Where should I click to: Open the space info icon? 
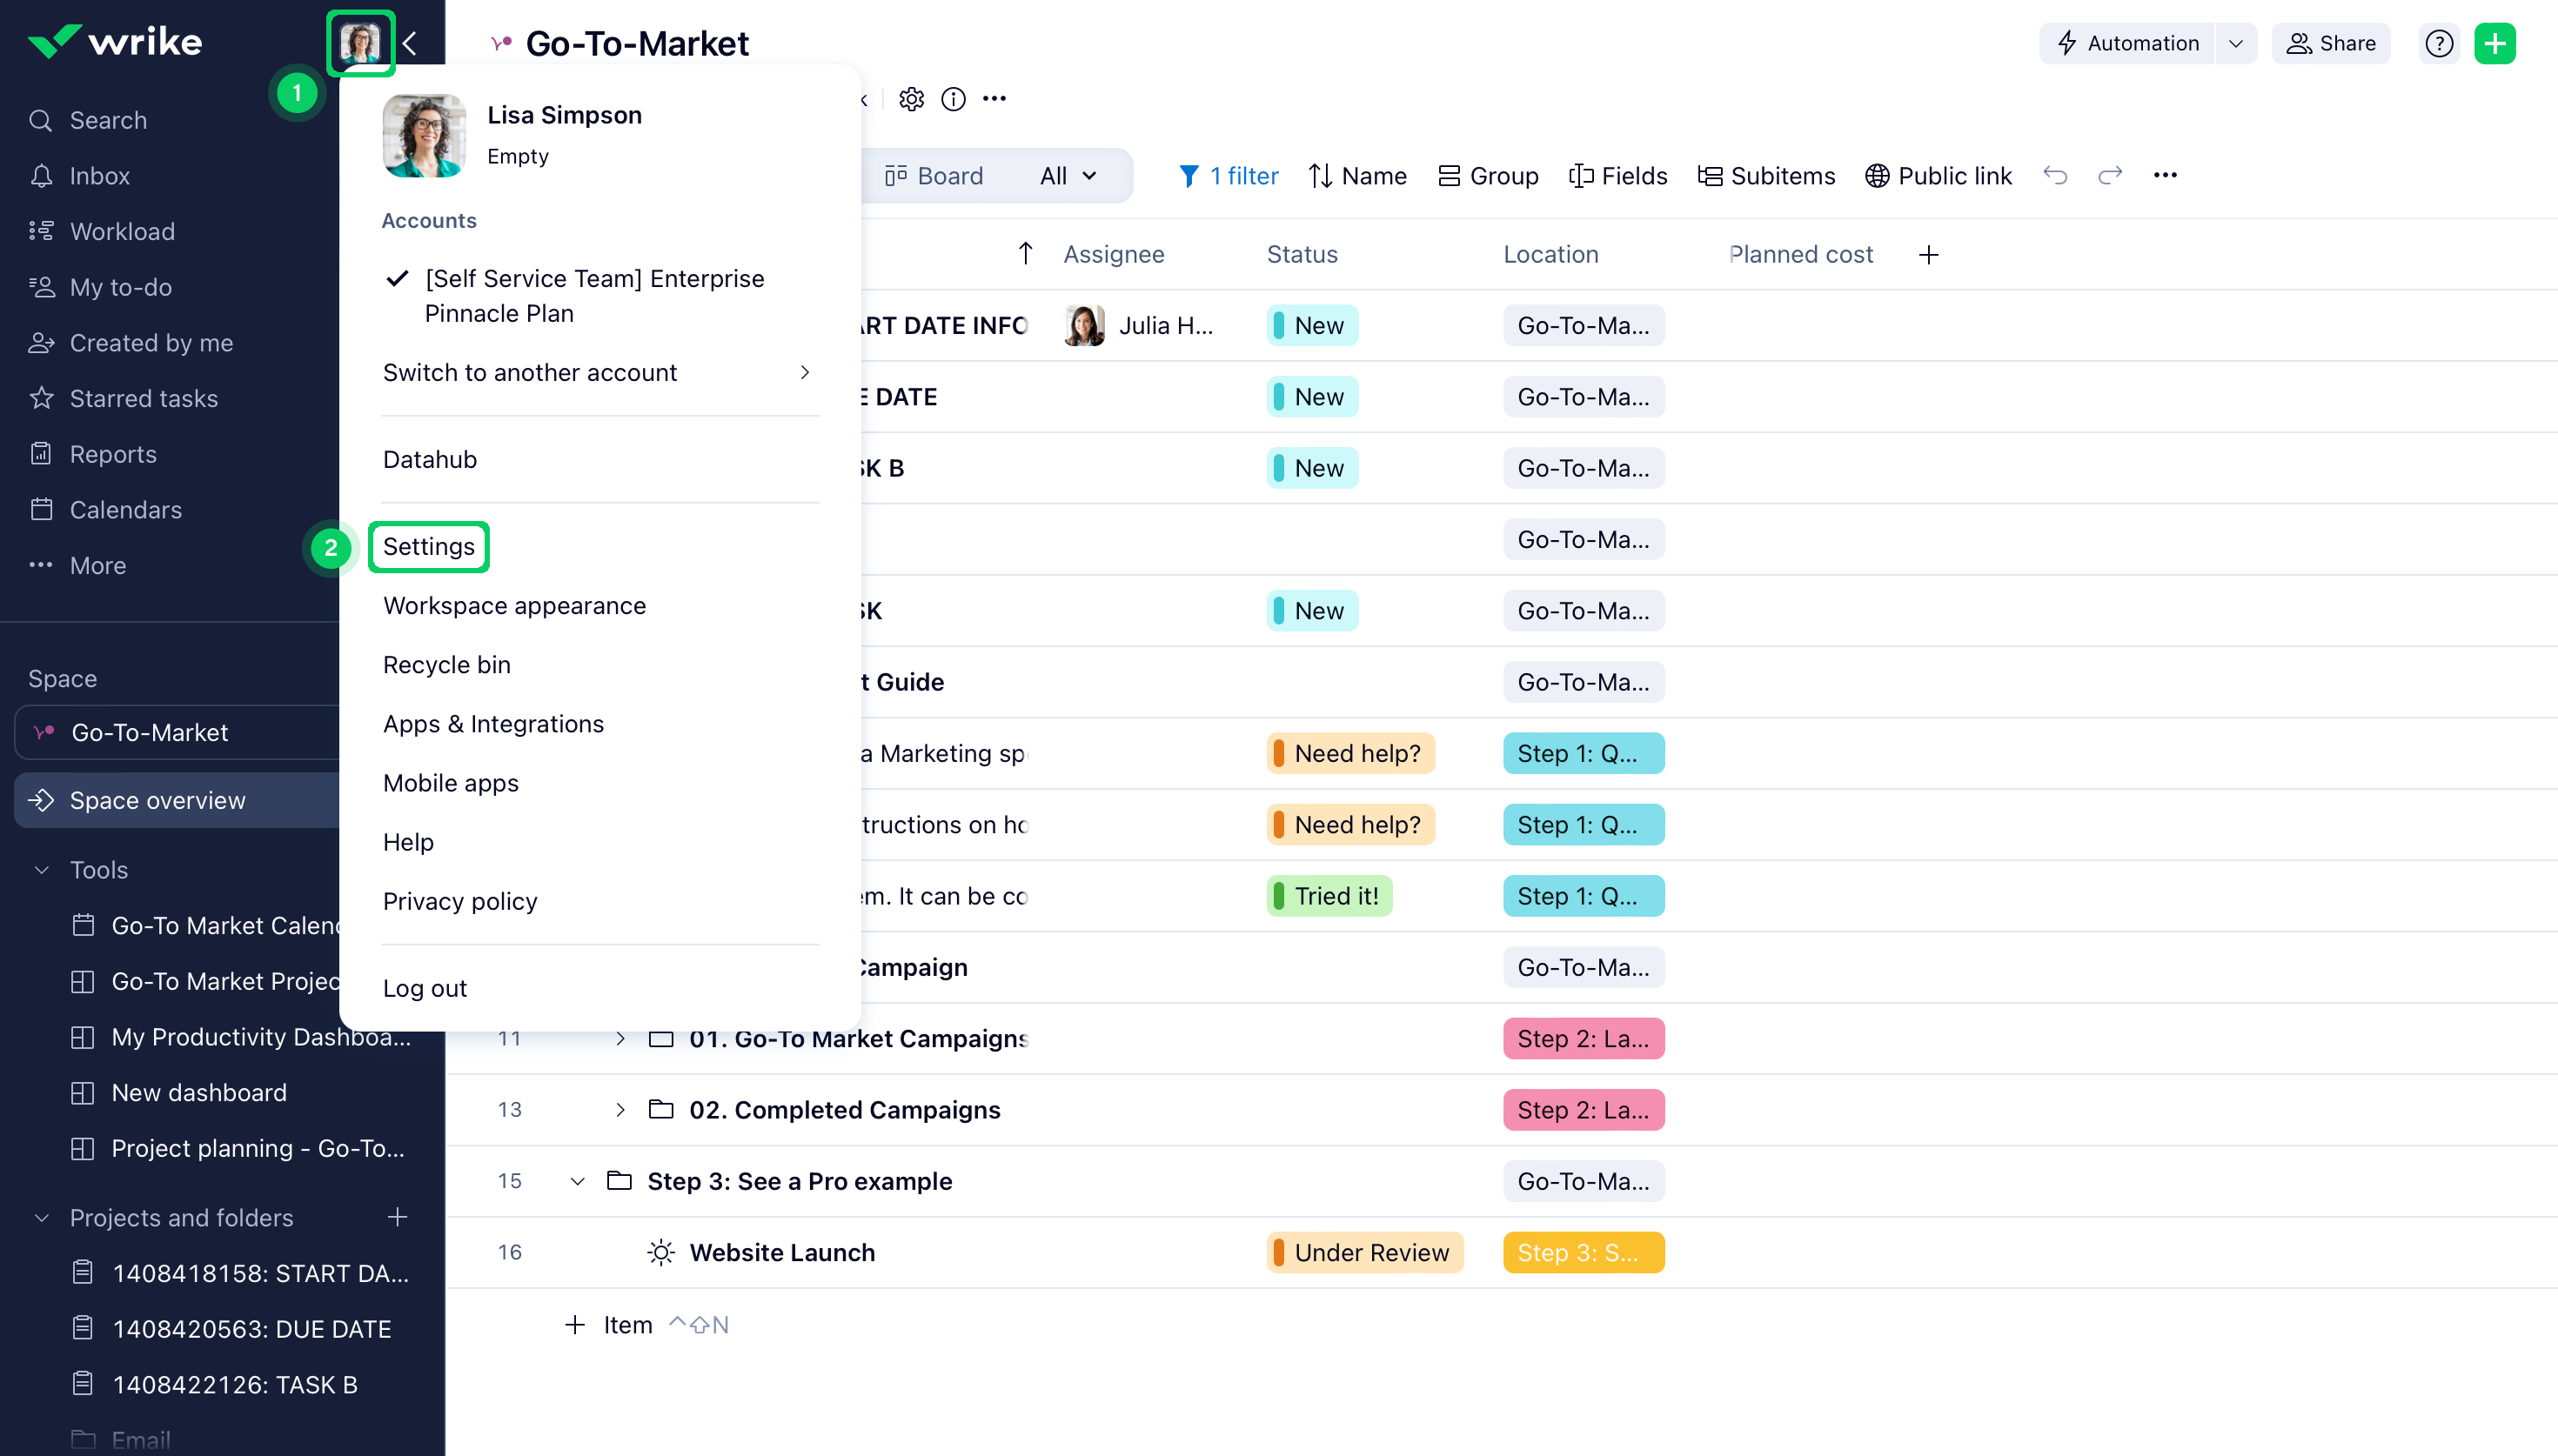pos(953,98)
